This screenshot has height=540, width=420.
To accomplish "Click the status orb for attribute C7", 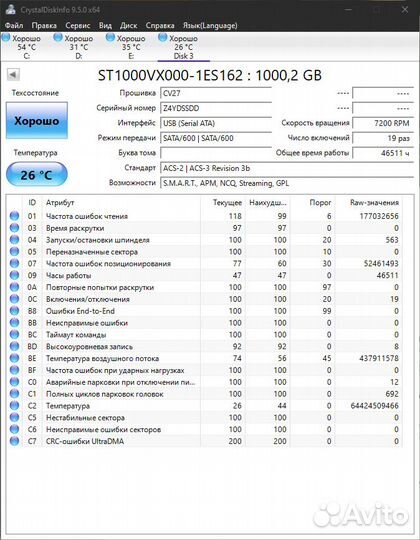I will 14,441.
